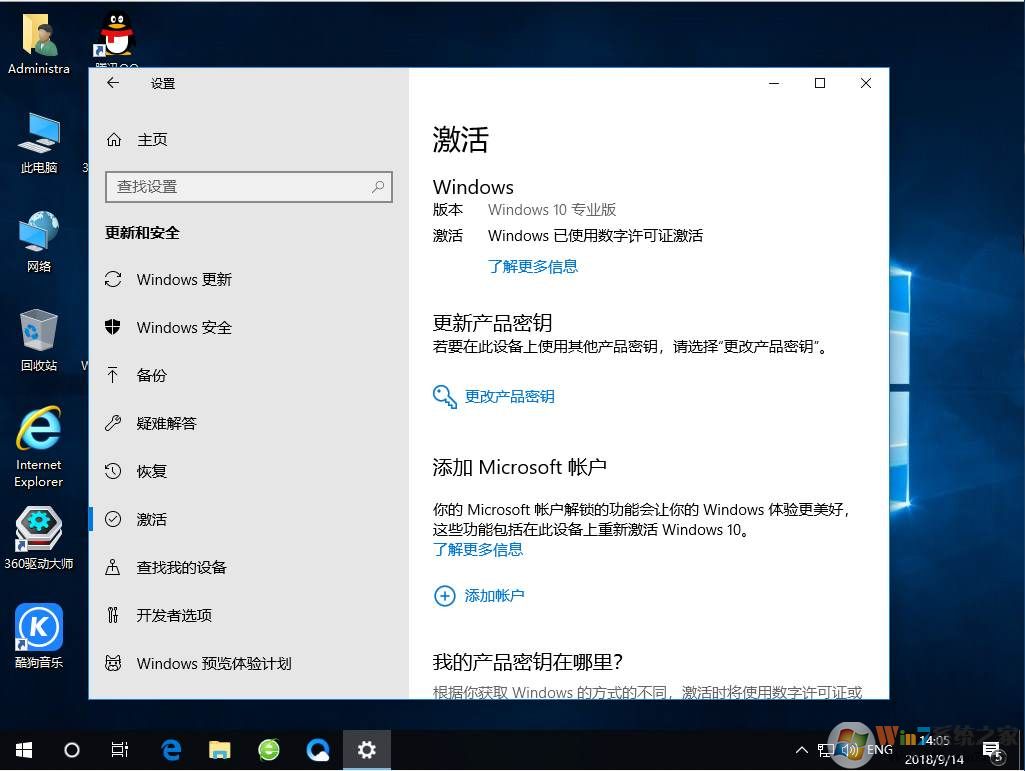The height and width of the screenshot is (771, 1025).
Task: Launch Edge from the taskbar
Action: pos(171,750)
